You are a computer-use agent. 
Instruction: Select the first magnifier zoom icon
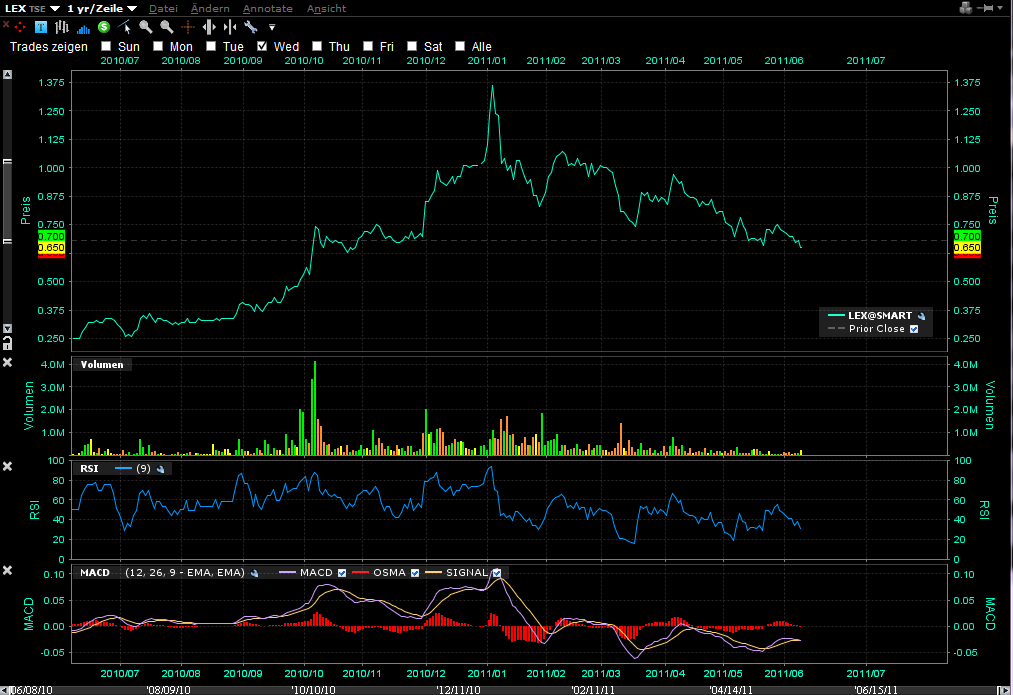pyautogui.click(x=146, y=27)
